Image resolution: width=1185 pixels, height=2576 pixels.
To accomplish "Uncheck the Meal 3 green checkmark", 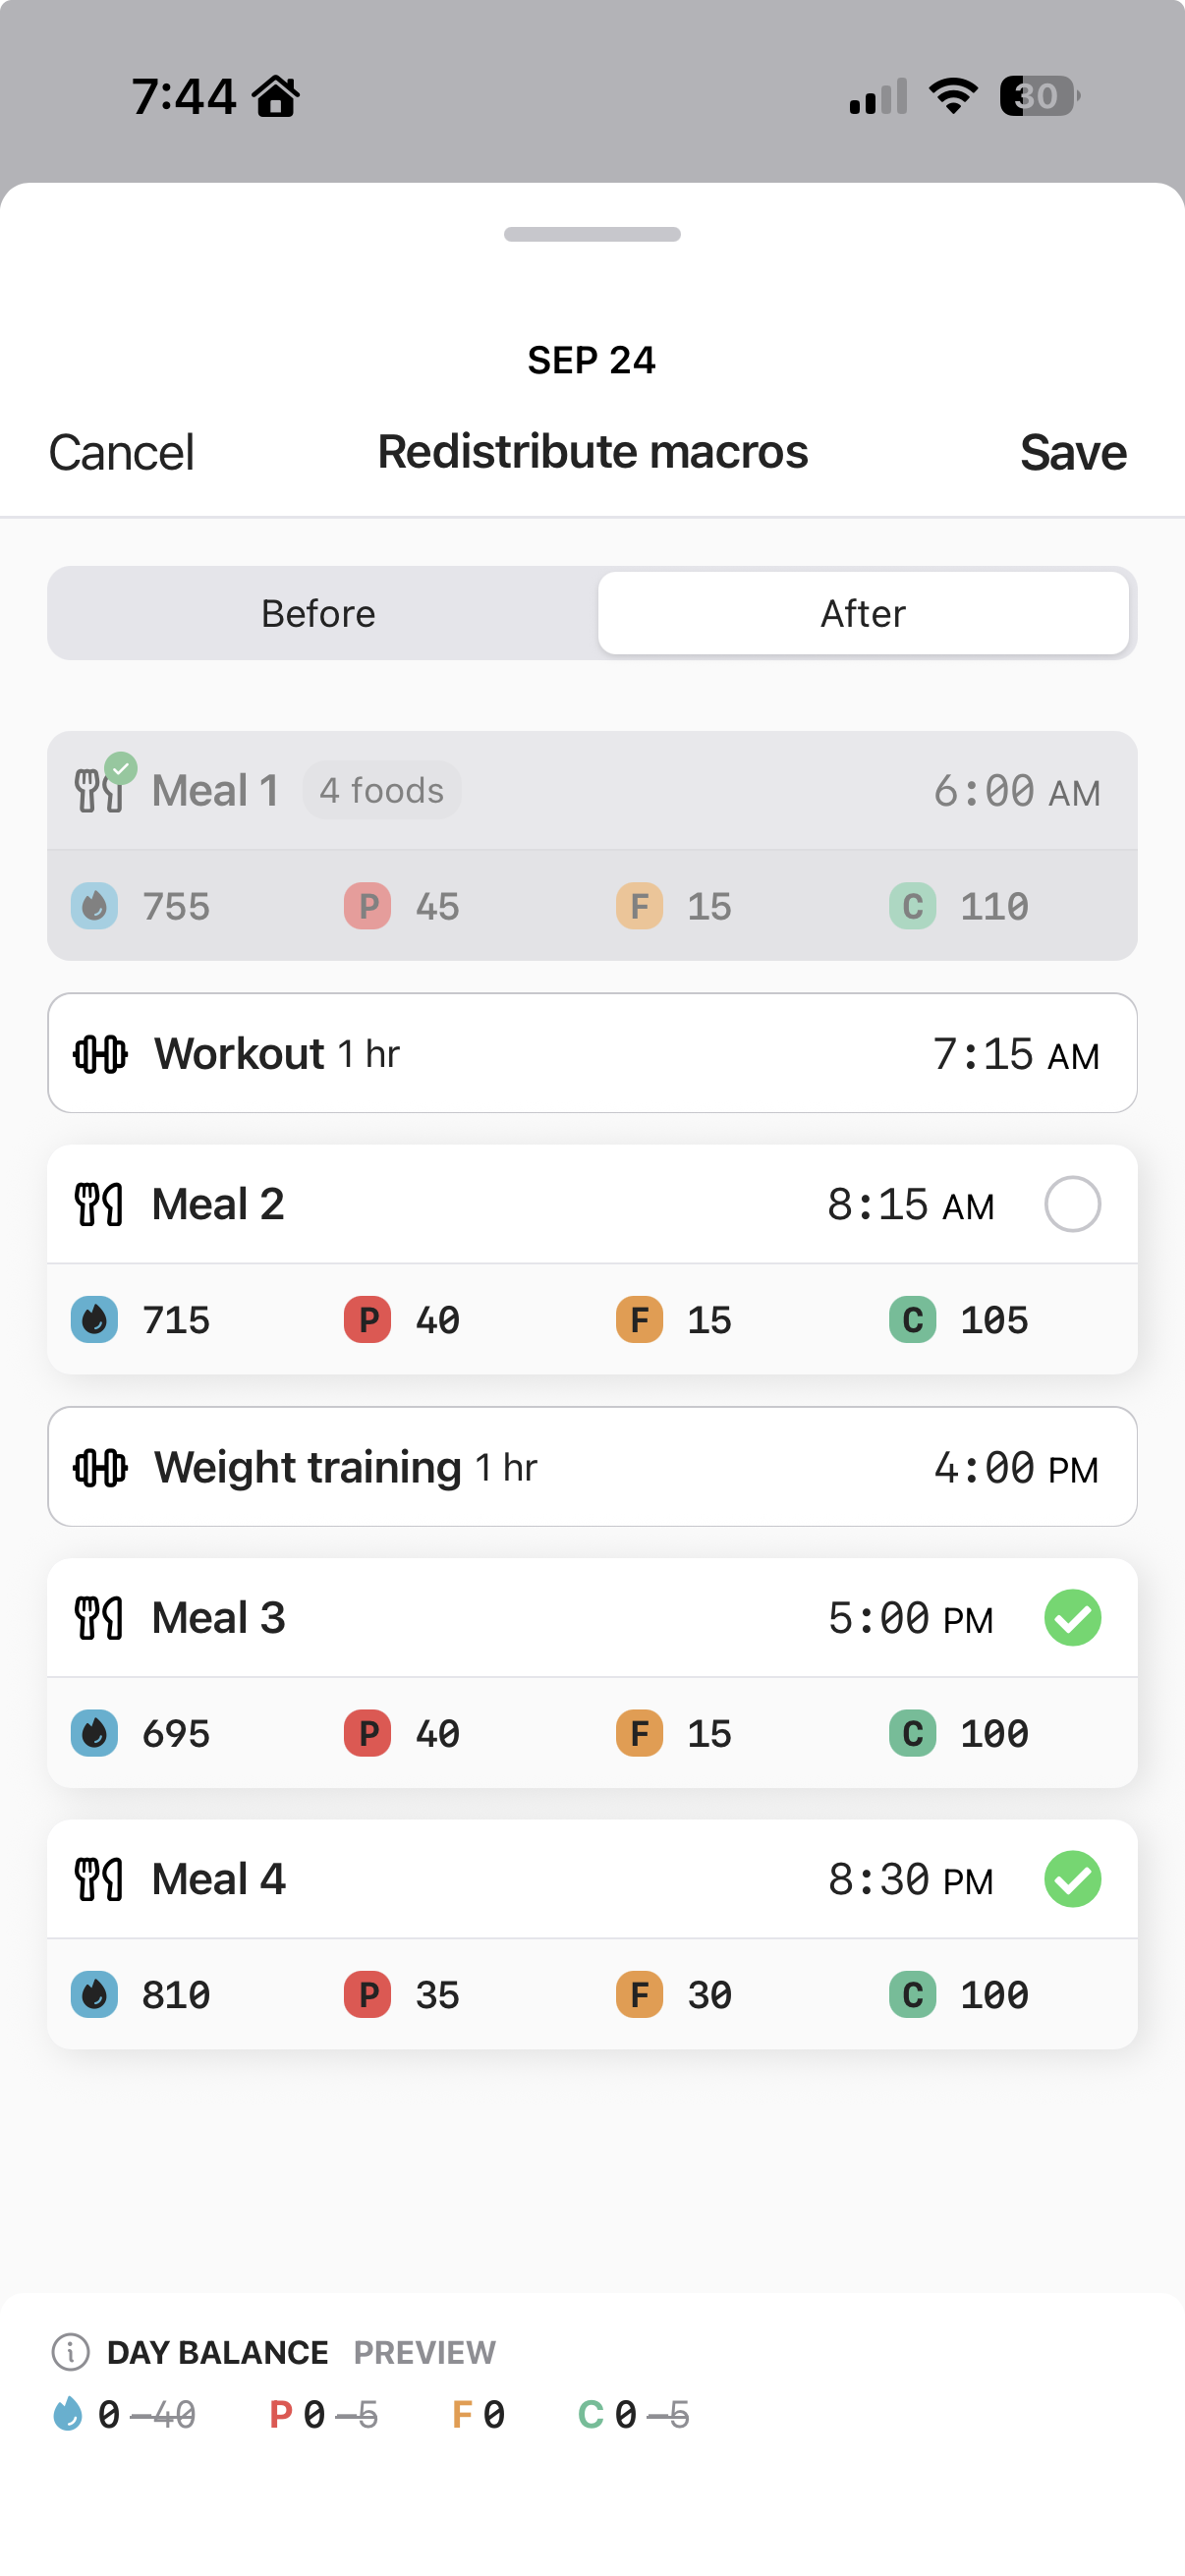I will pos(1072,1618).
